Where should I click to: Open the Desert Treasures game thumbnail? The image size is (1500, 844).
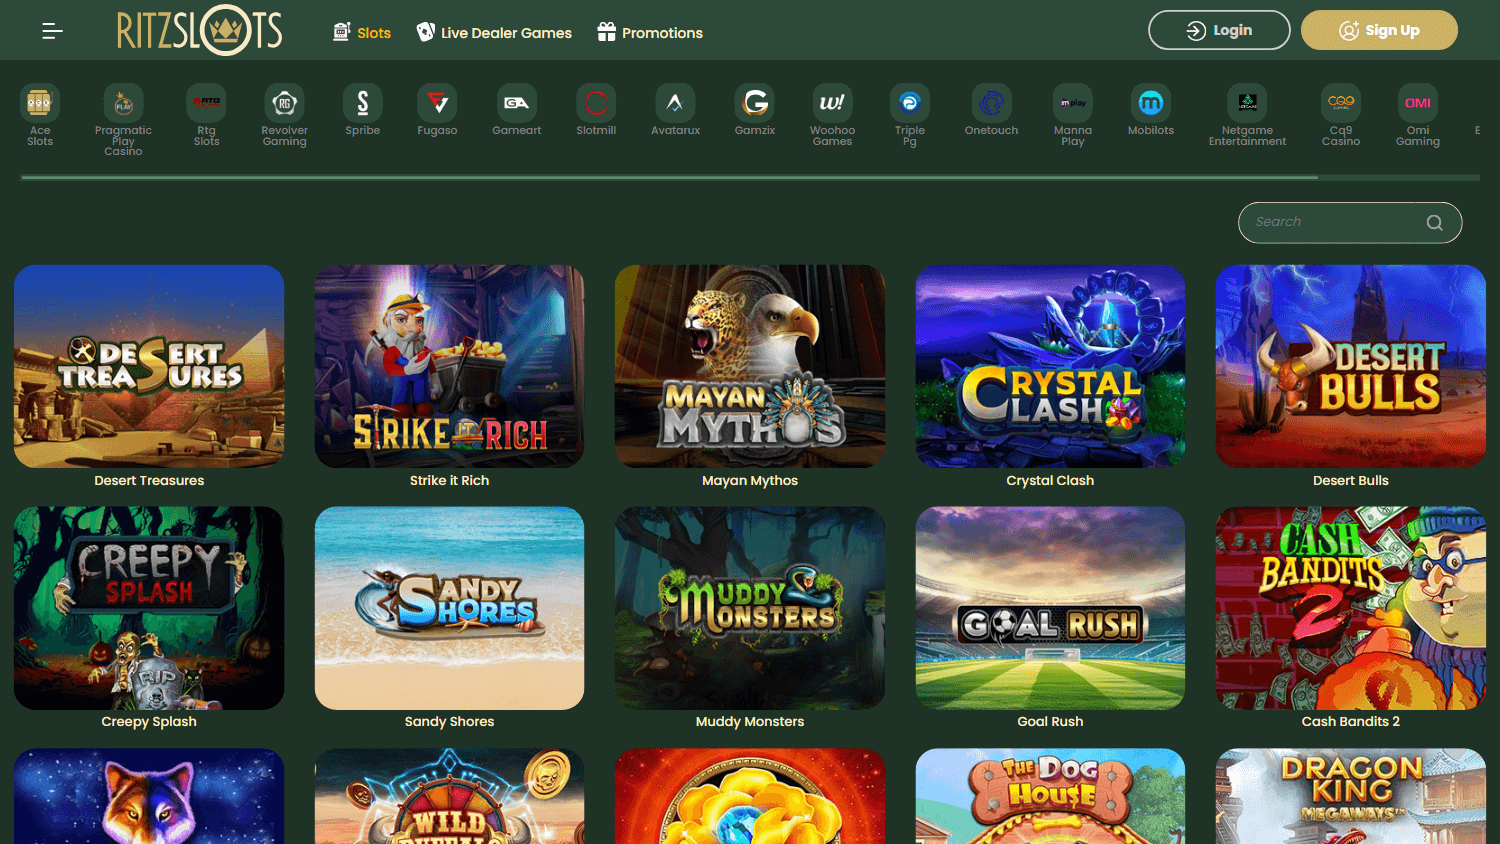(149, 366)
